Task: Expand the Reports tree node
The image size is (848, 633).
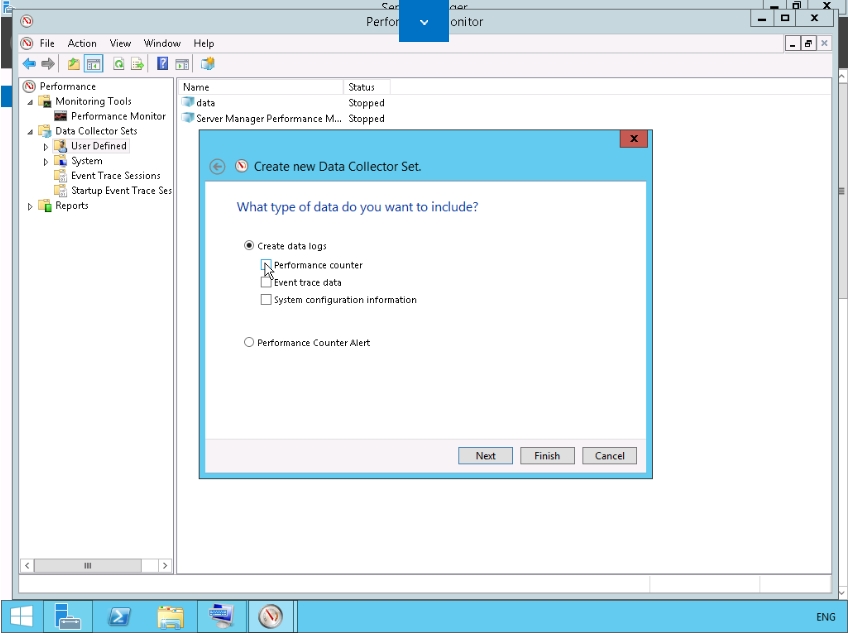Action: (x=30, y=206)
